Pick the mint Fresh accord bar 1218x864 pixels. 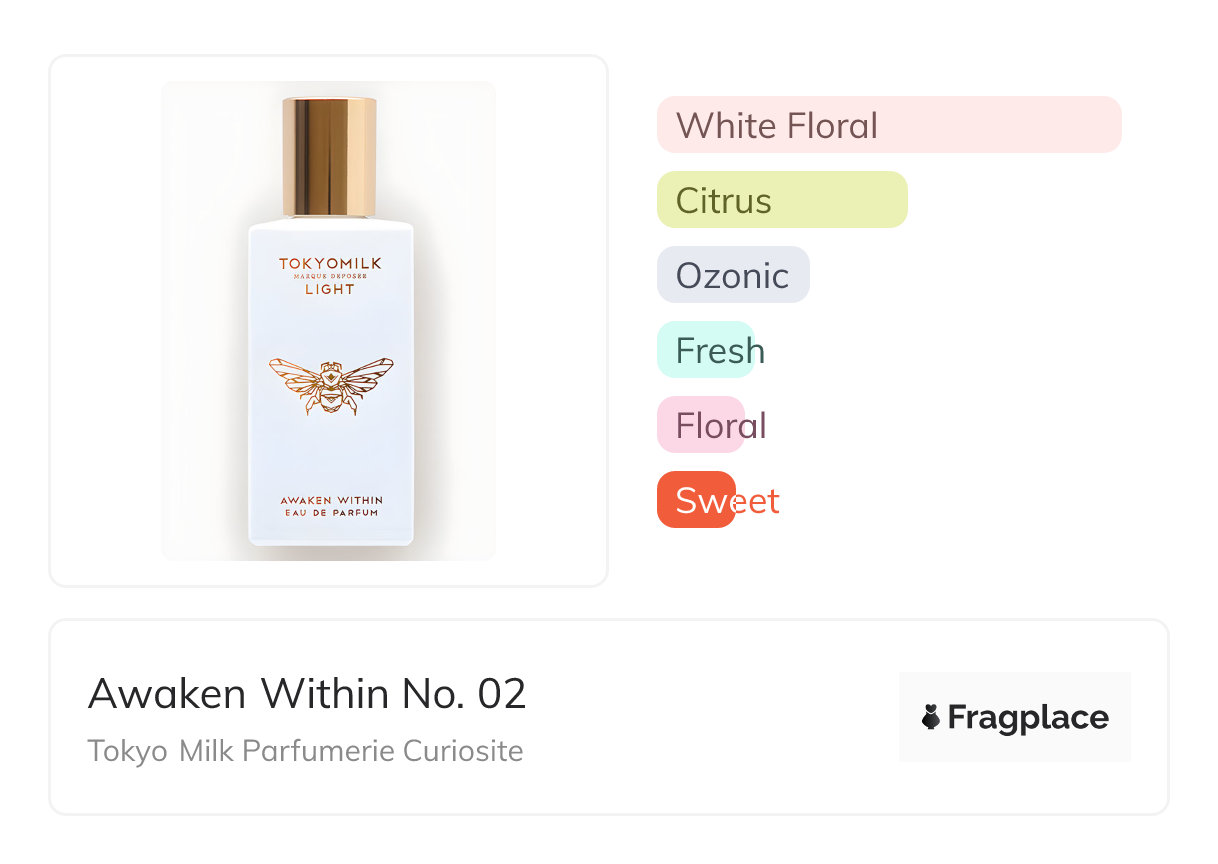coord(705,350)
